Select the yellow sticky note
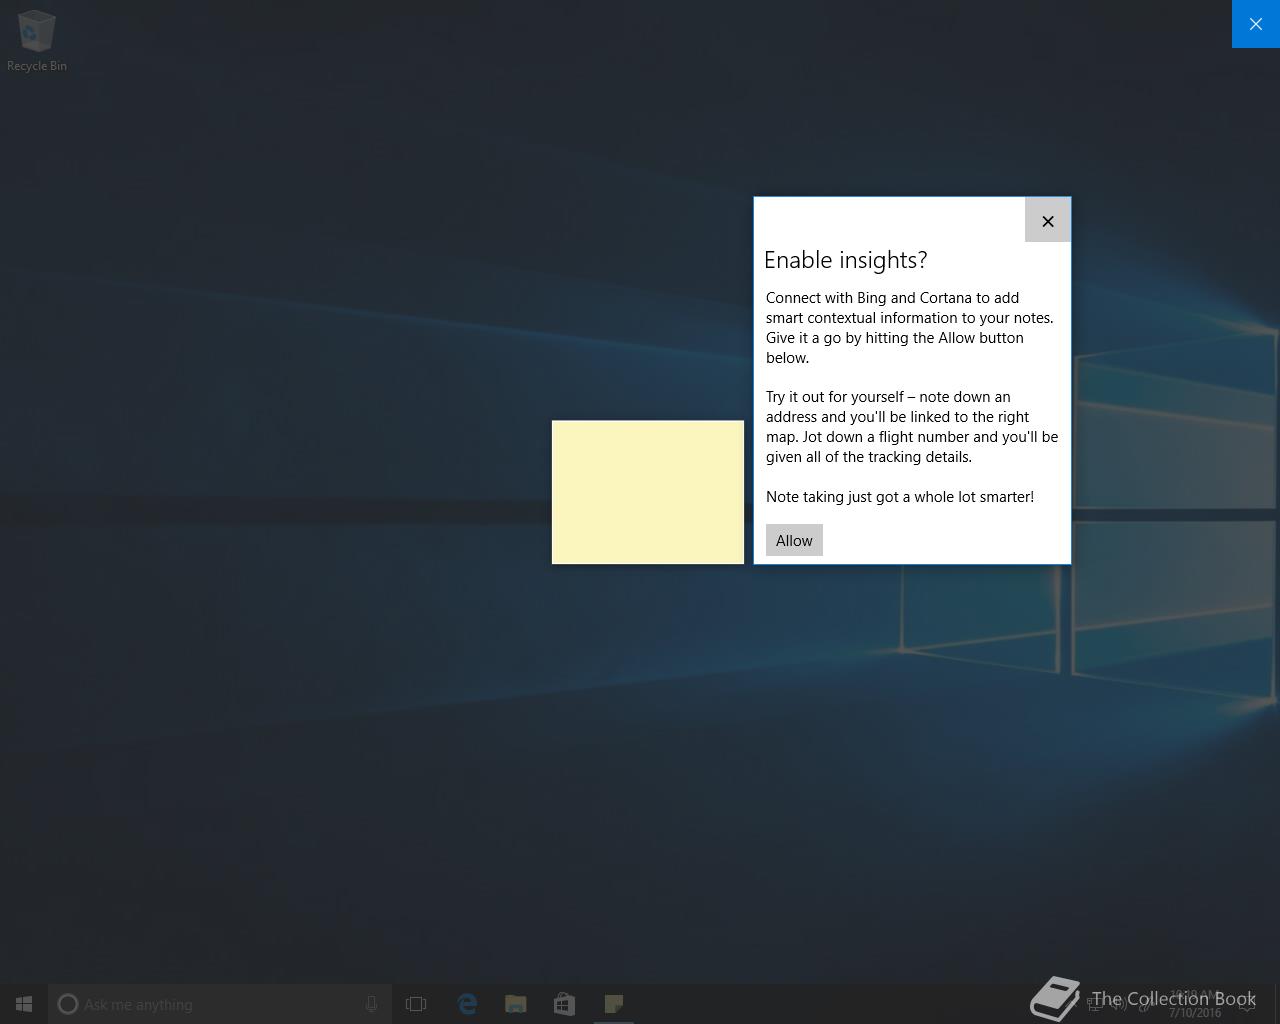This screenshot has width=1280, height=1024. tap(648, 492)
